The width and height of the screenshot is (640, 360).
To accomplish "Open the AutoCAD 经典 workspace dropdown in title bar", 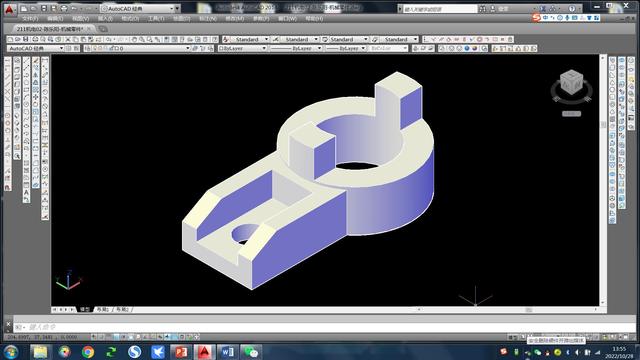I will (140, 8).
